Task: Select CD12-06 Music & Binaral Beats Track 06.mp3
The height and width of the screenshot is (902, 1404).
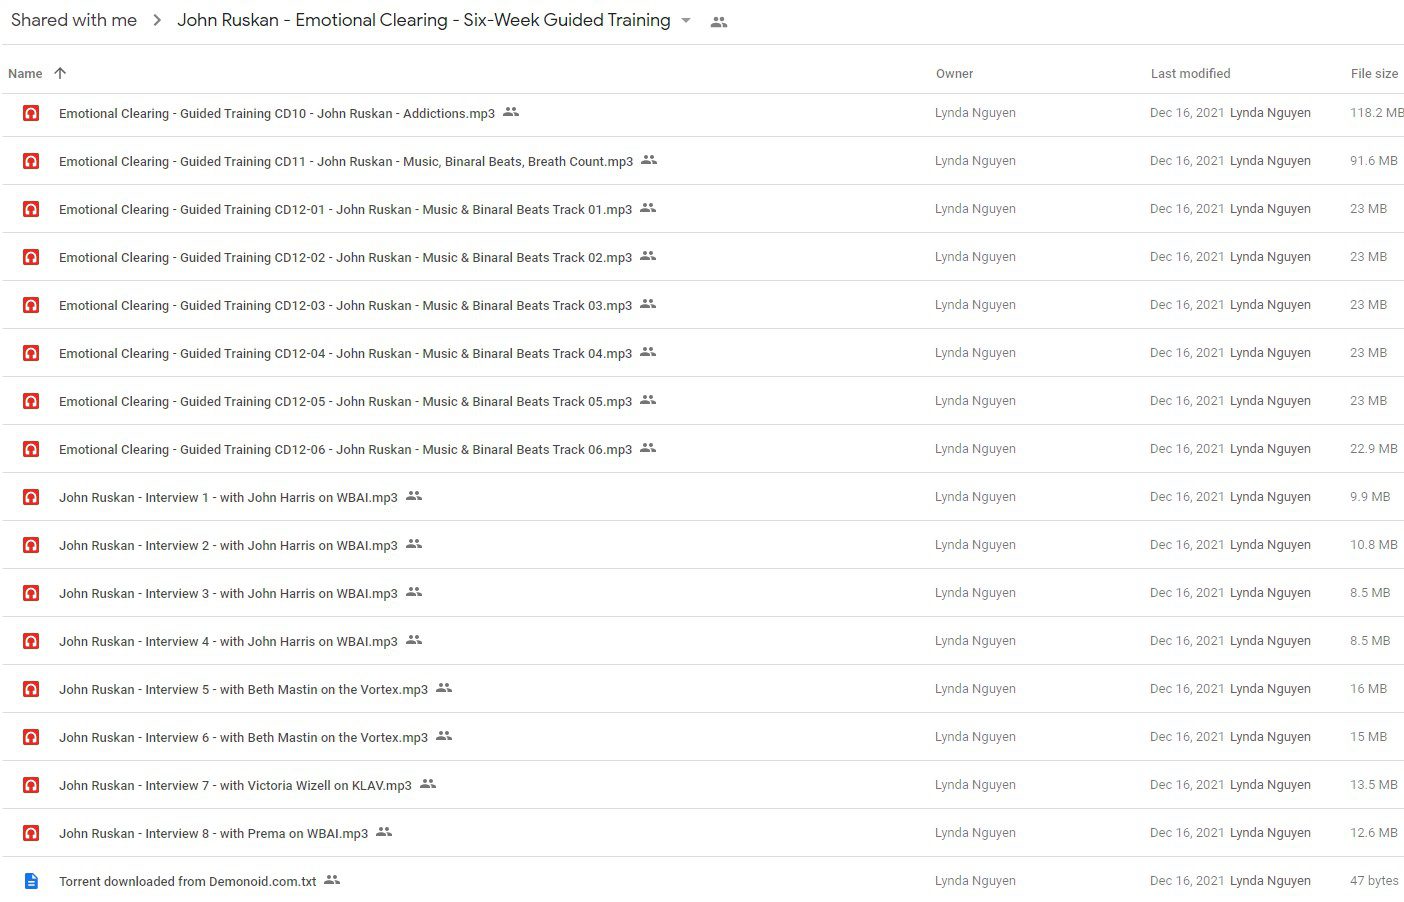Action: tap(345, 450)
